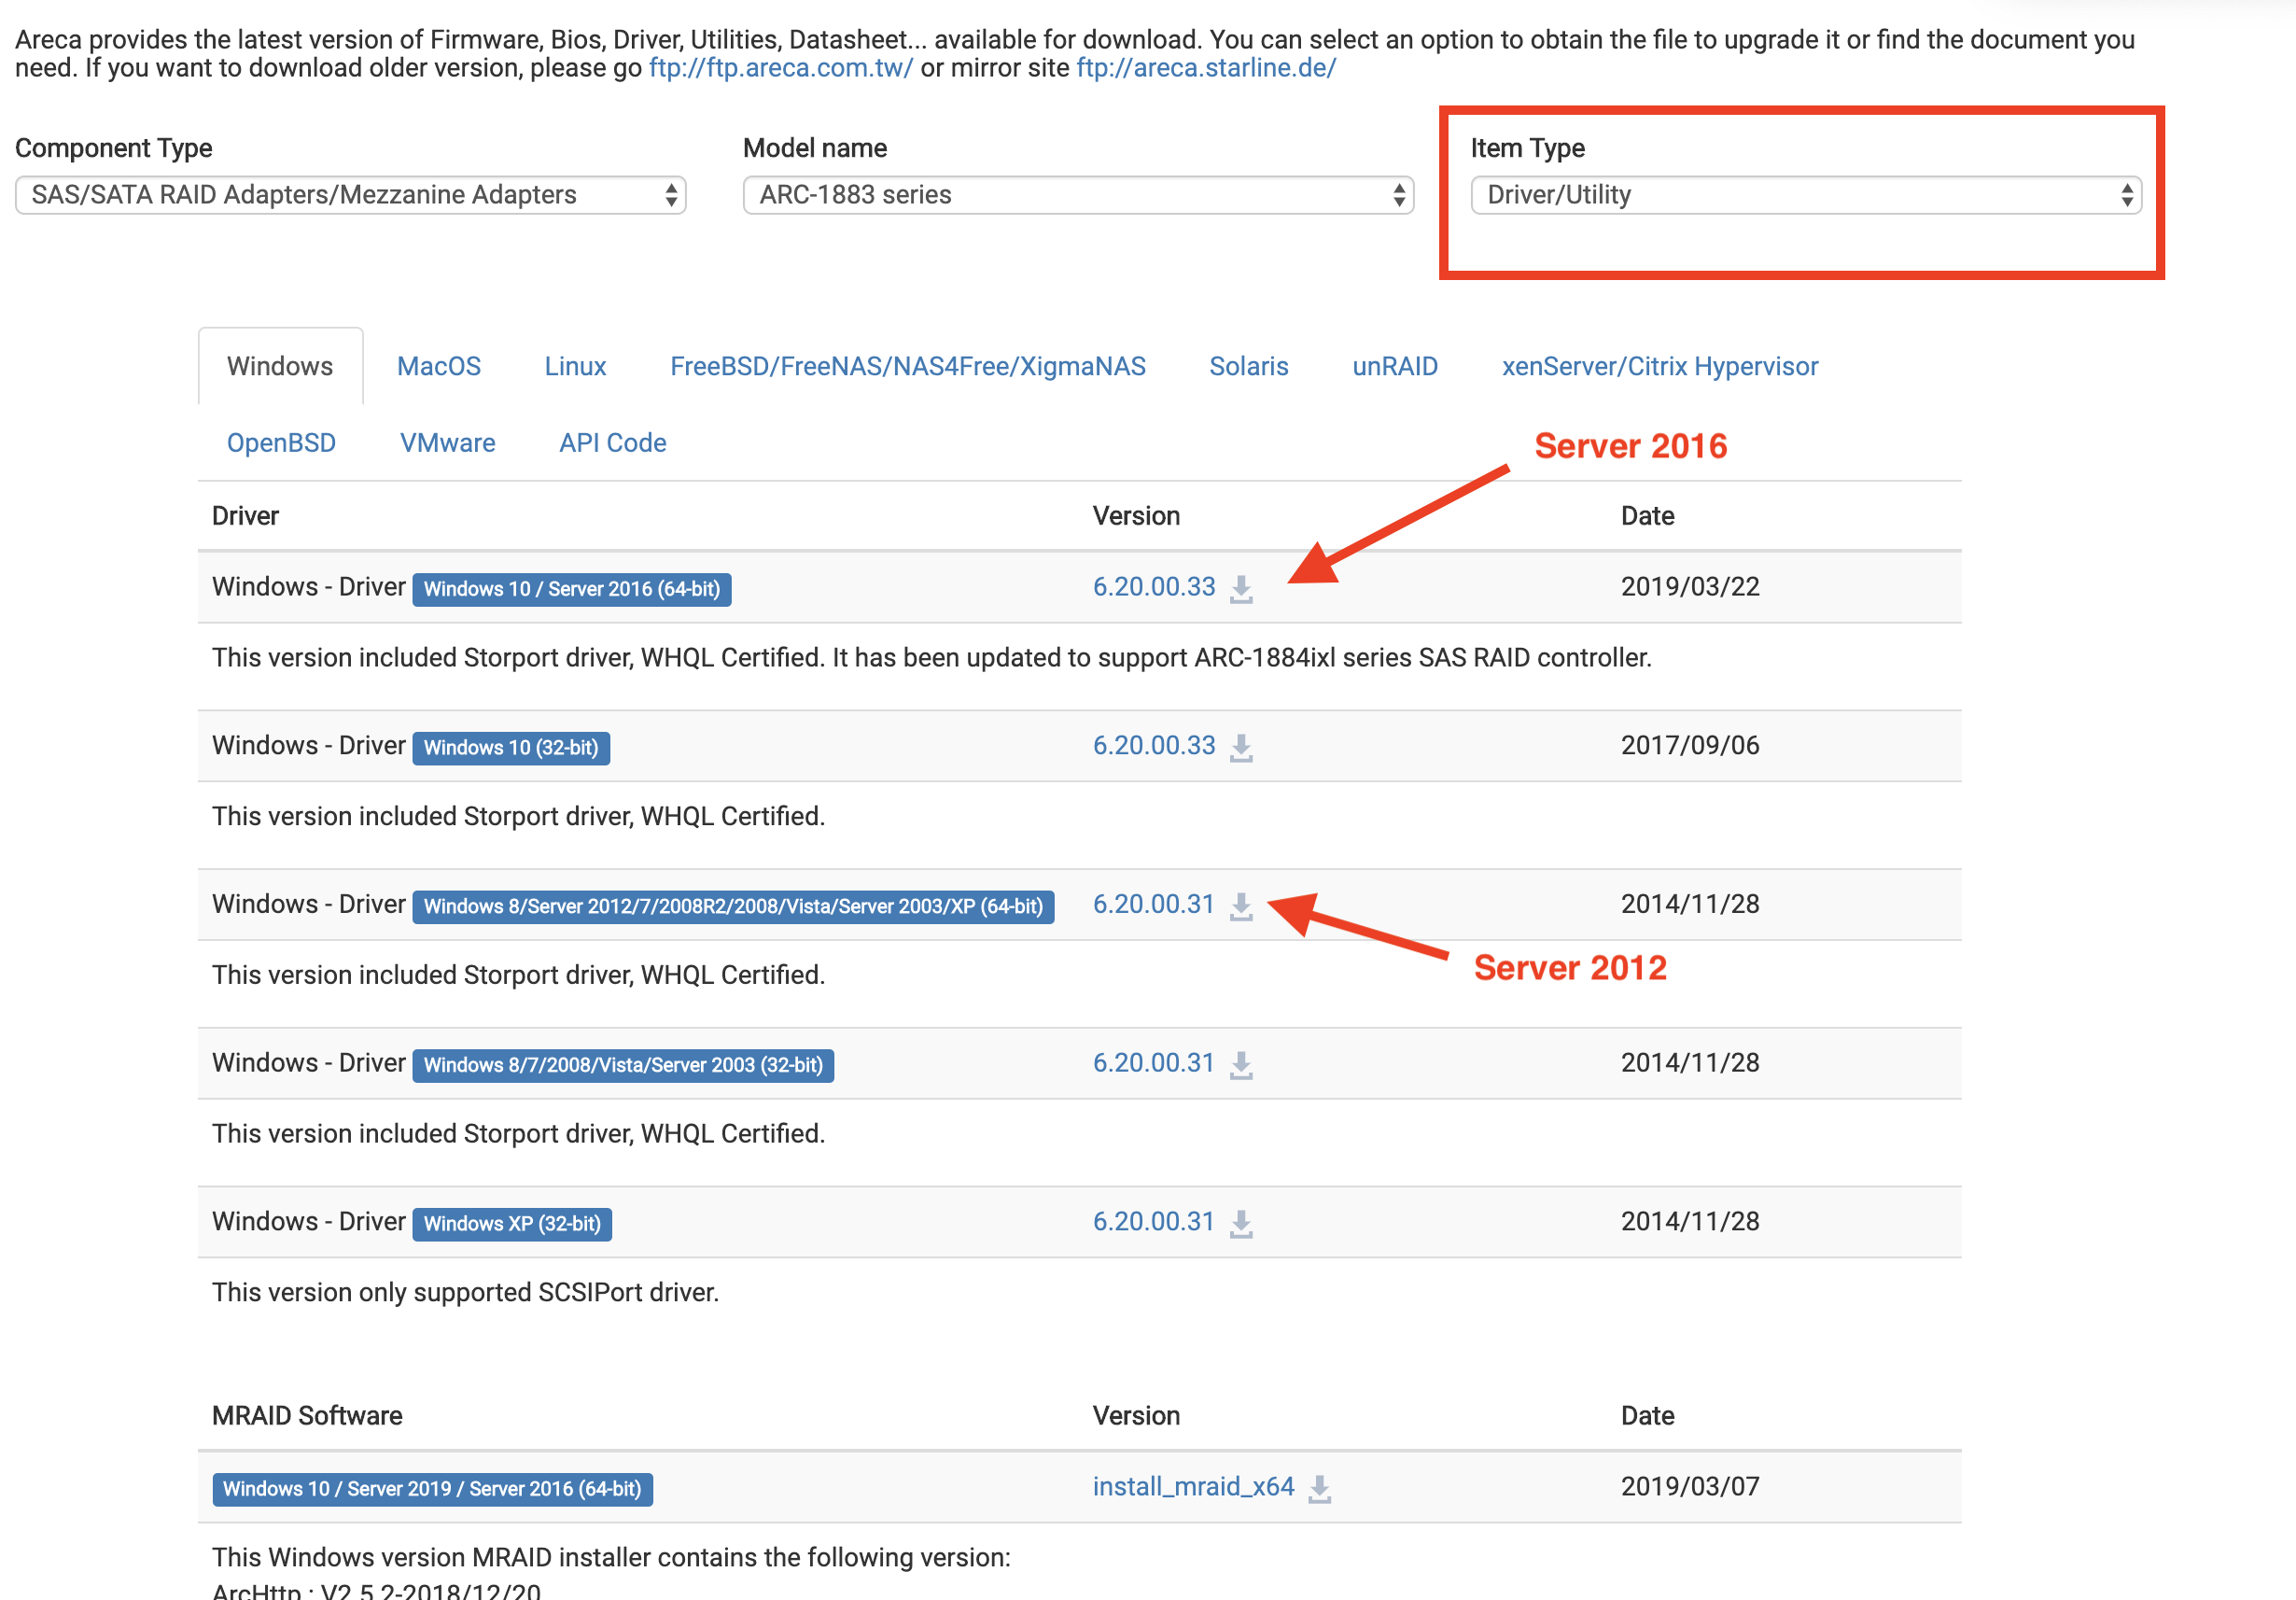This screenshot has height=1600, width=2296.
Task: Click download icon for Windows 8/Server 2012 64-bit driver
Action: click(1241, 906)
